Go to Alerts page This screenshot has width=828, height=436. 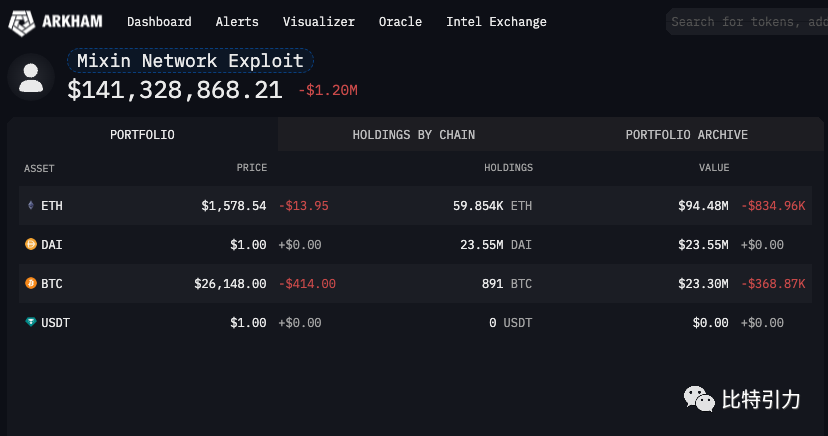pos(237,21)
